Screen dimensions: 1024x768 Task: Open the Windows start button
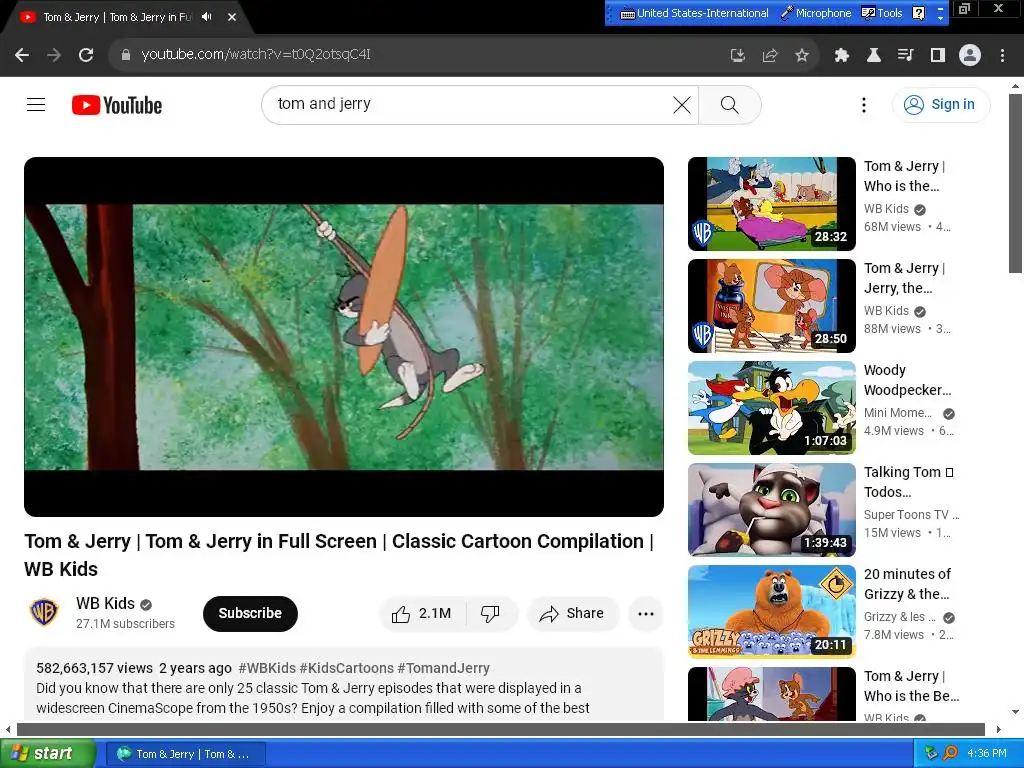[x=47, y=754]
